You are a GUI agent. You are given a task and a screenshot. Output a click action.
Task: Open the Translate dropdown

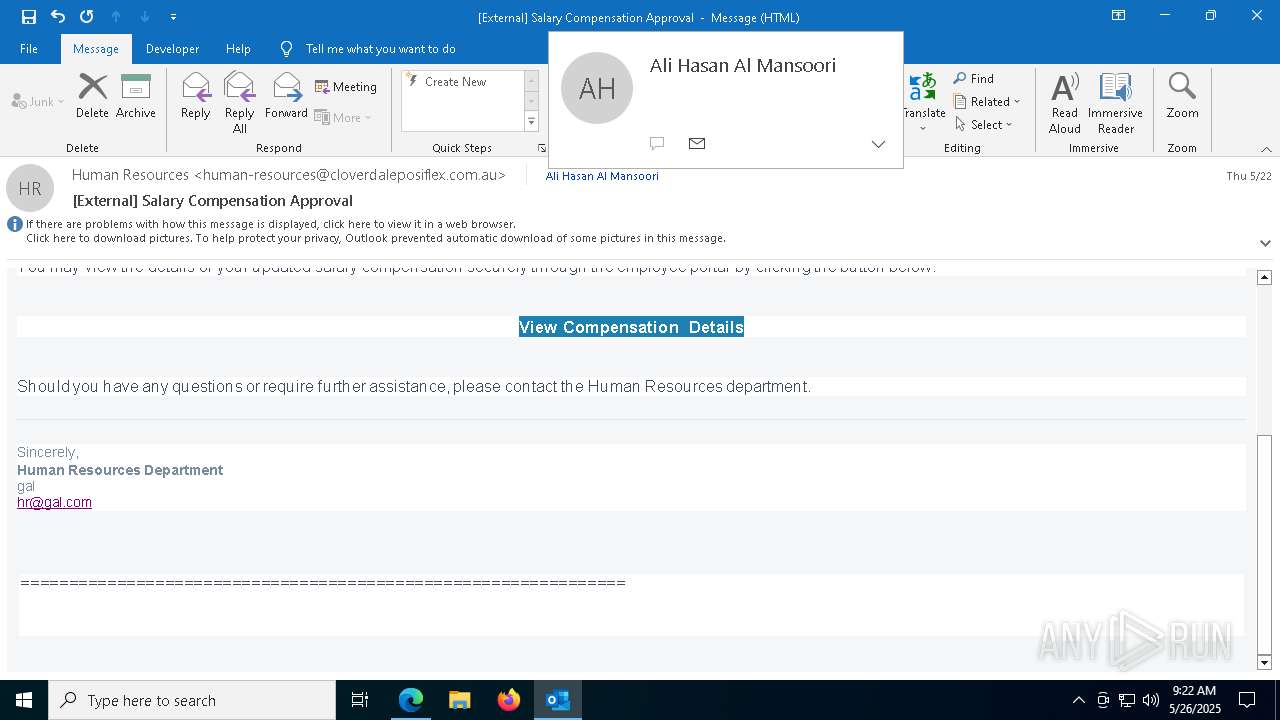tap(924, 103)
